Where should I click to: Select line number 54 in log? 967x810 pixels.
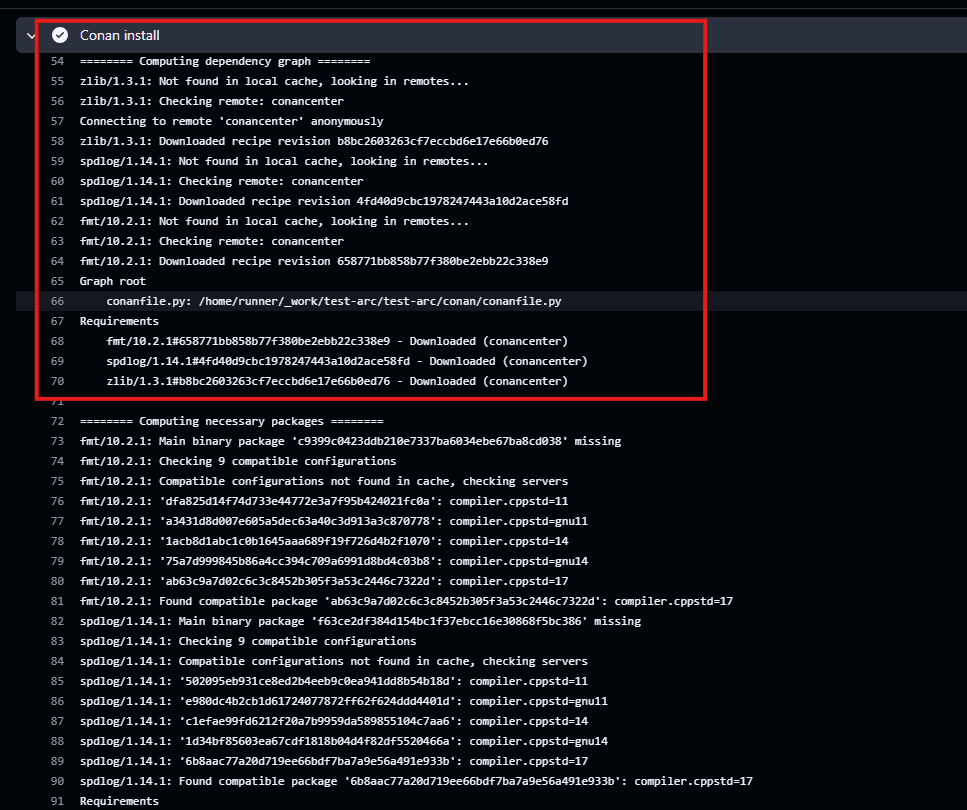click(x=57, y=61)
